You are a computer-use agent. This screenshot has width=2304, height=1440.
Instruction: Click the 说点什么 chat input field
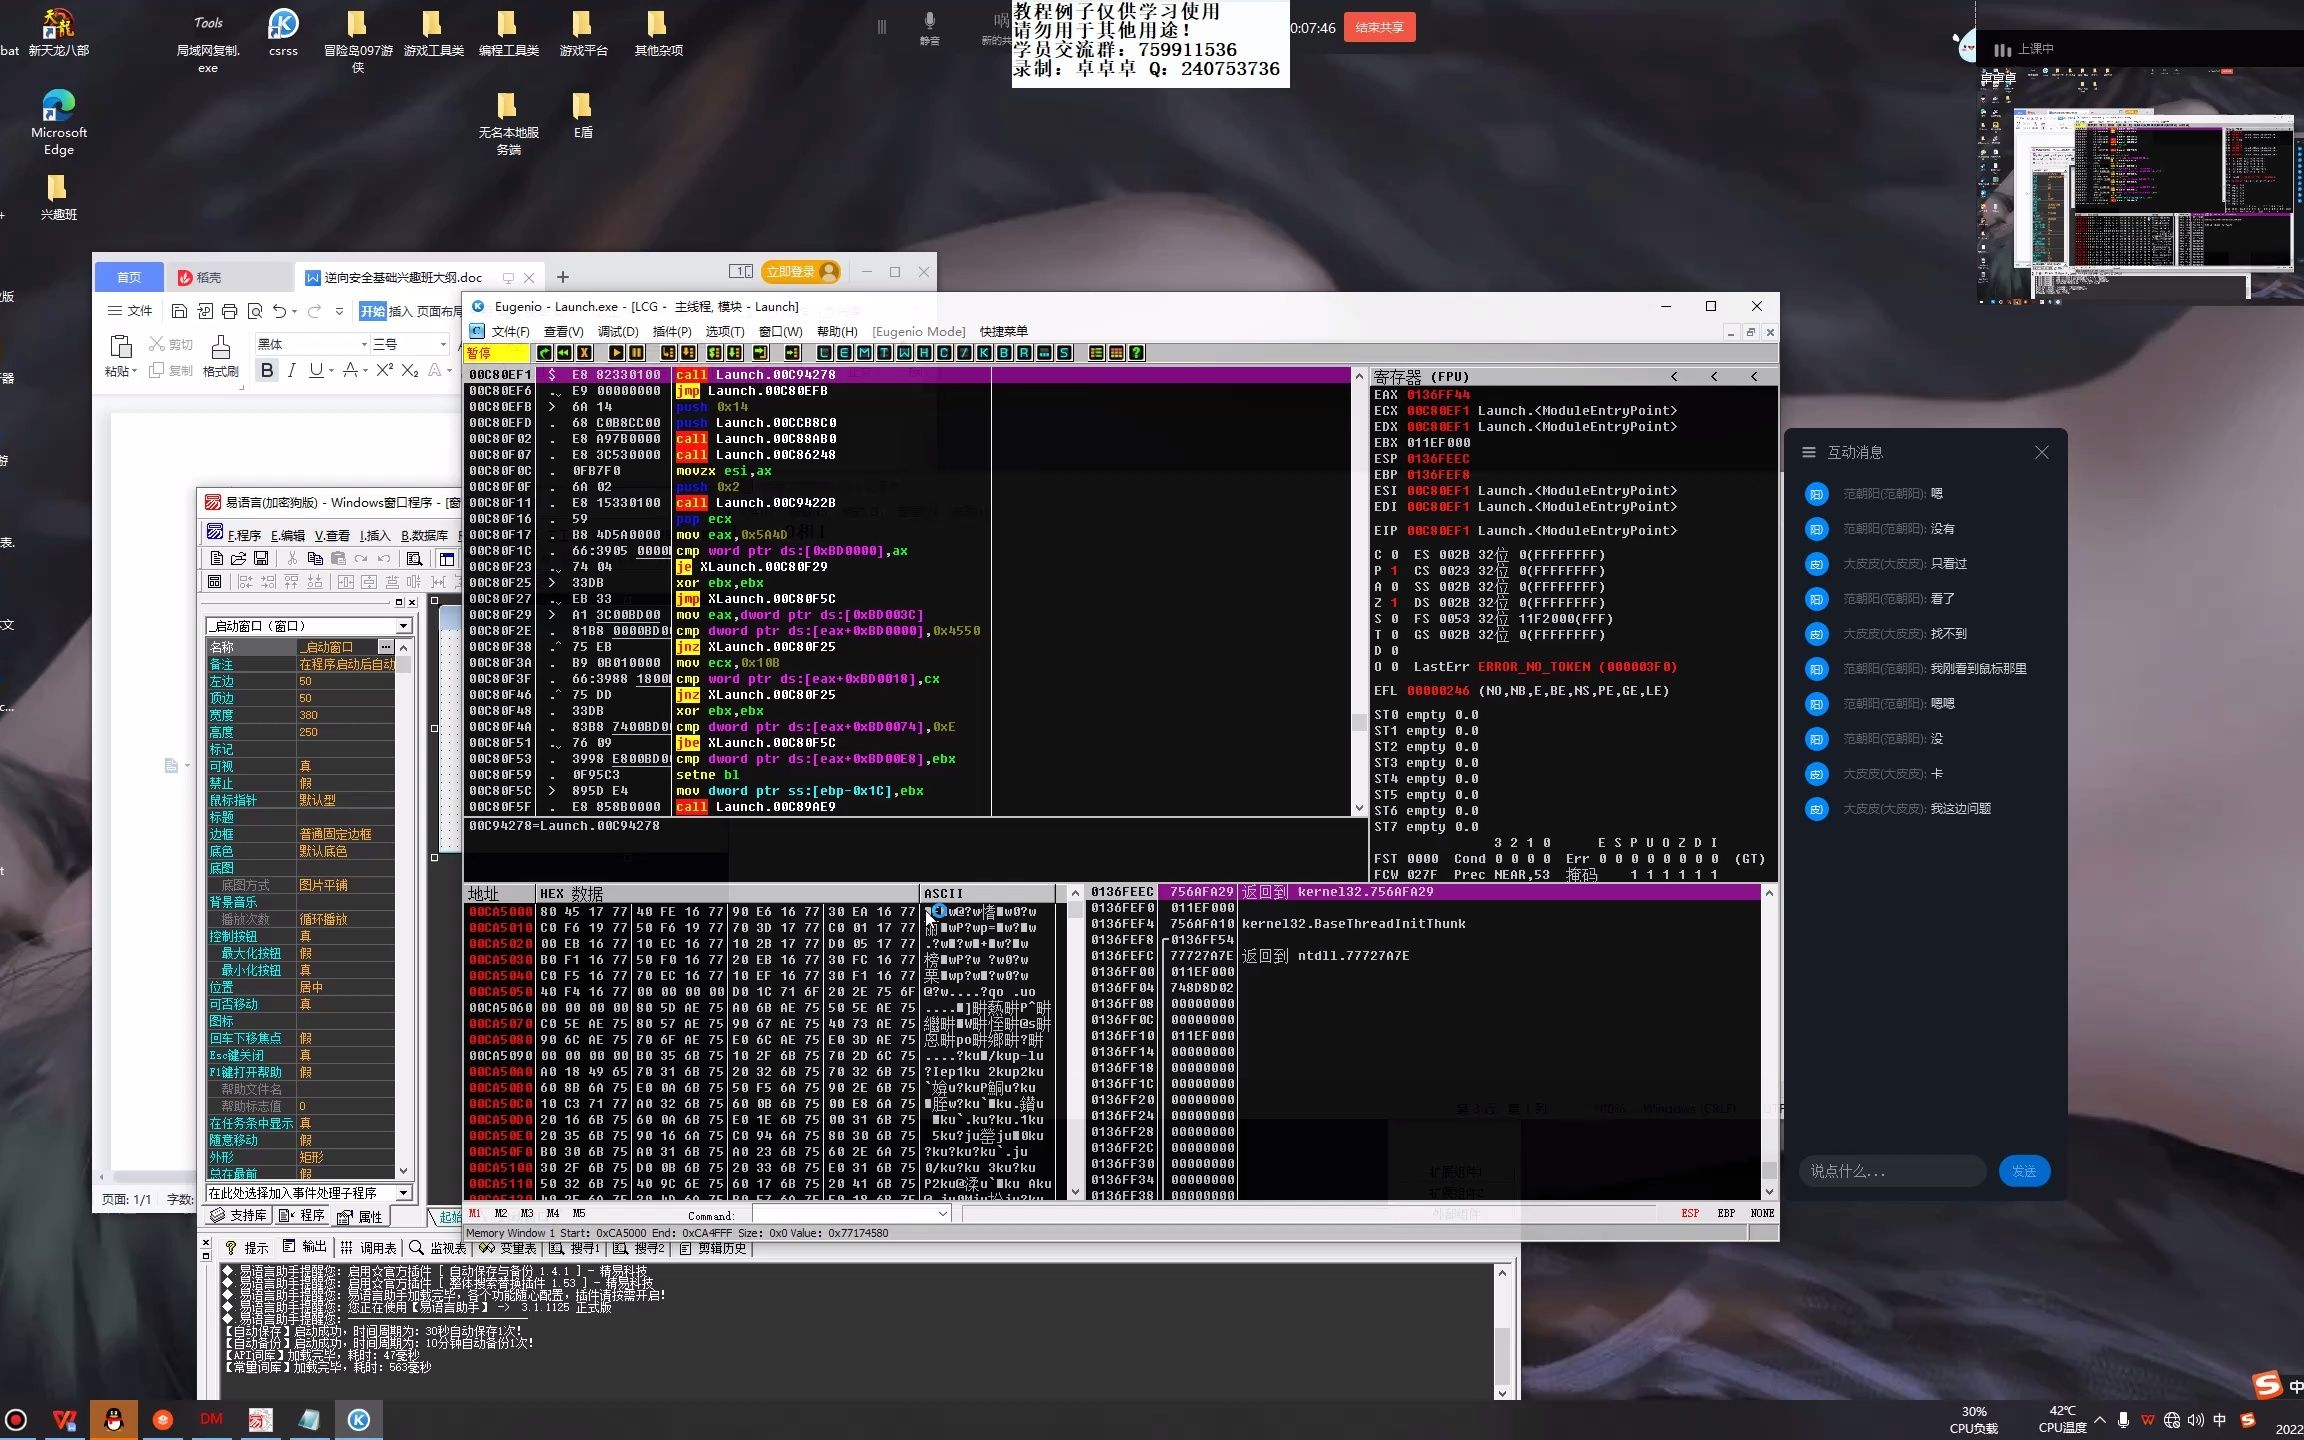[1890, 1171]
